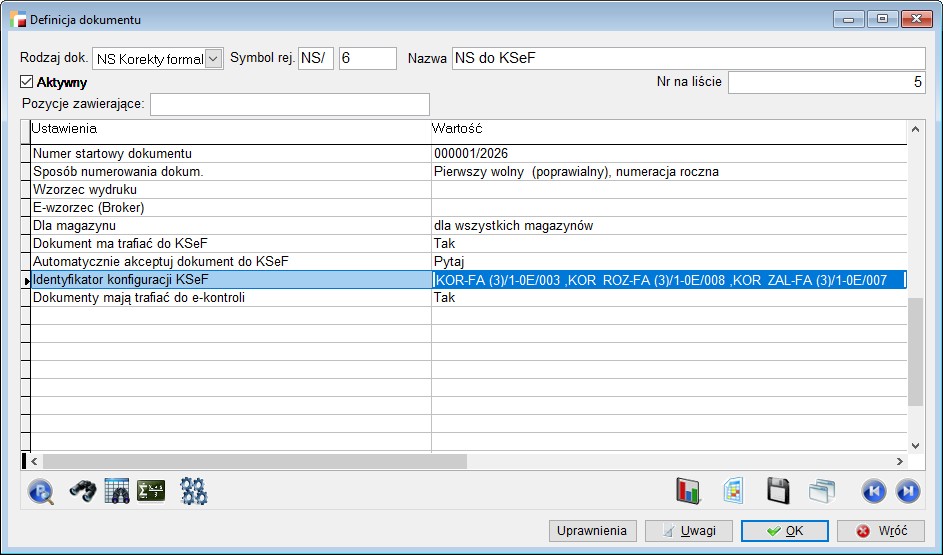Confirm with the OK button

point(784,531)
